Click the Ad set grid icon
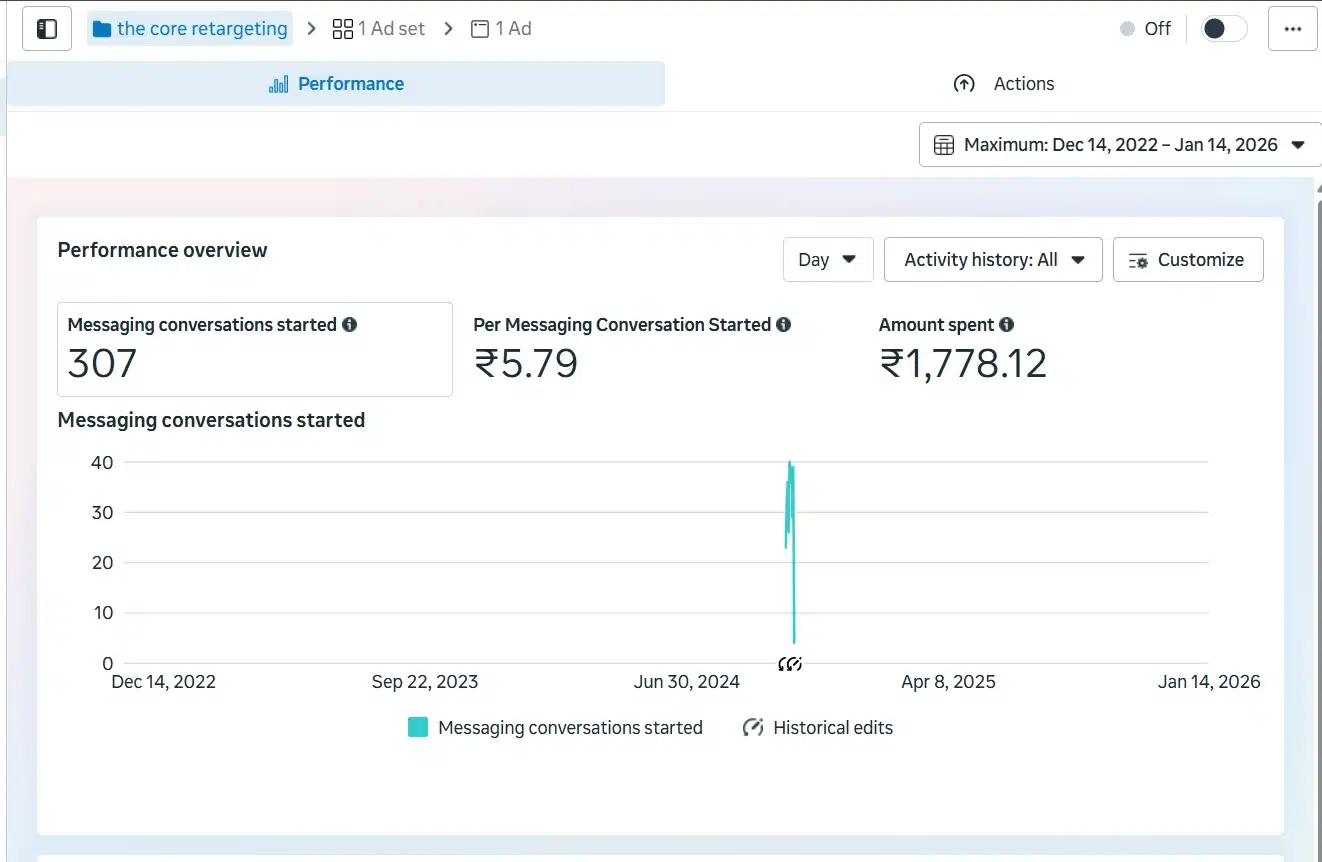This screenshot has width=1322, height=862. [x=343, y=29]
